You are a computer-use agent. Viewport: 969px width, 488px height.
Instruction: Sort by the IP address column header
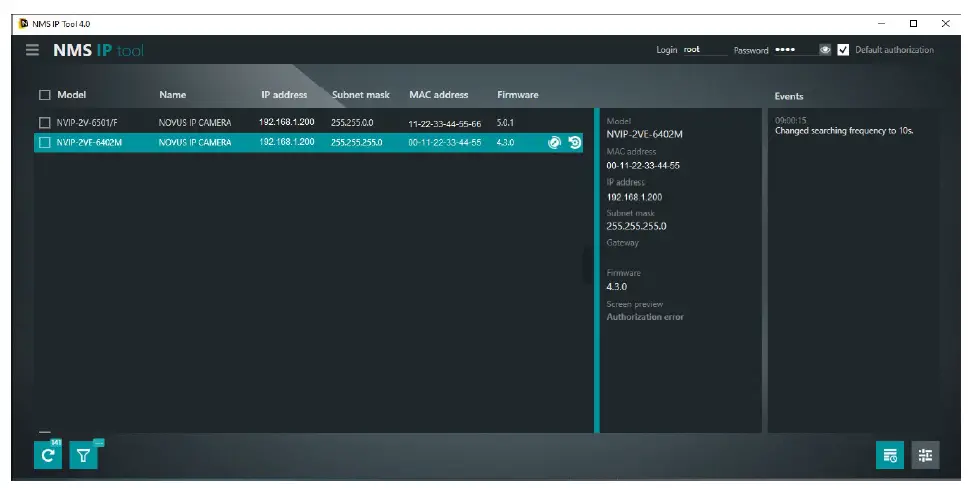point(284,95)
